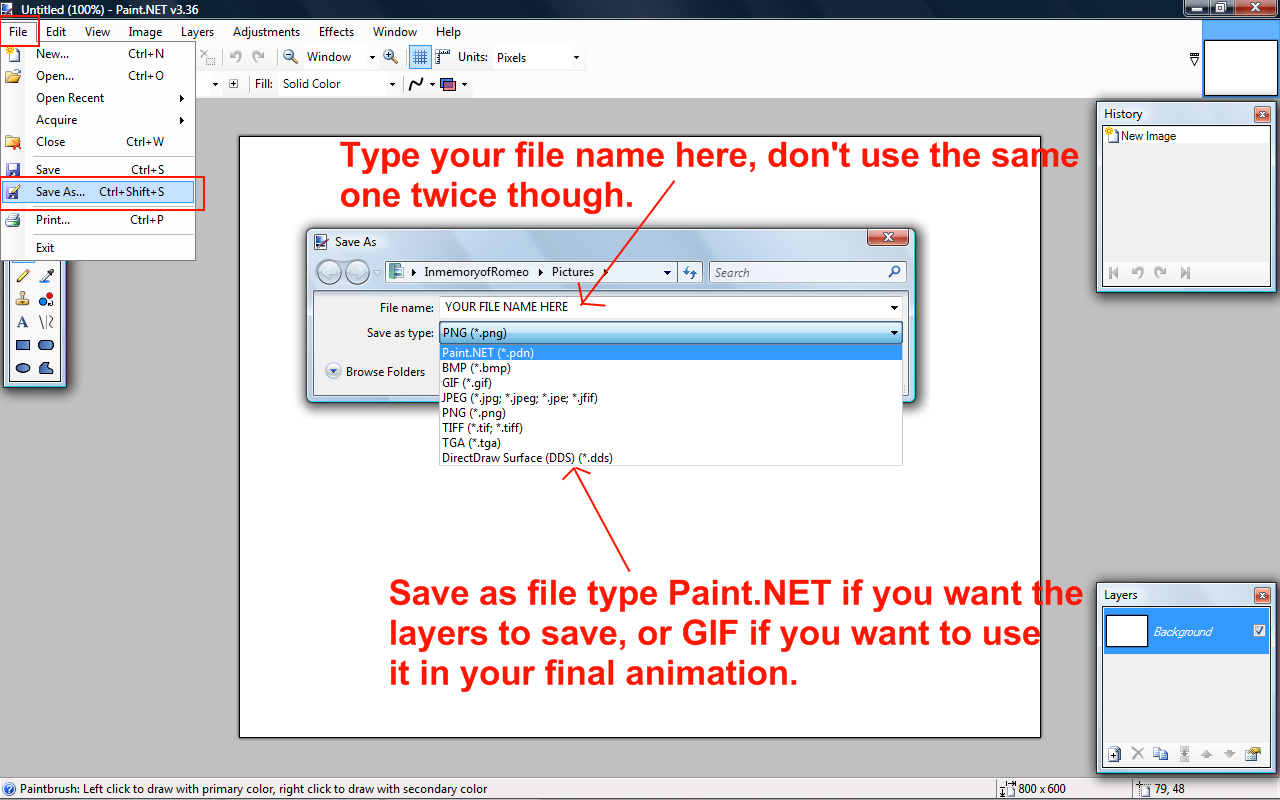Screen dimensions: 1280x800
Task: Open the Fill dropdown showing Solid Color
Action: [x=338, y=84]
